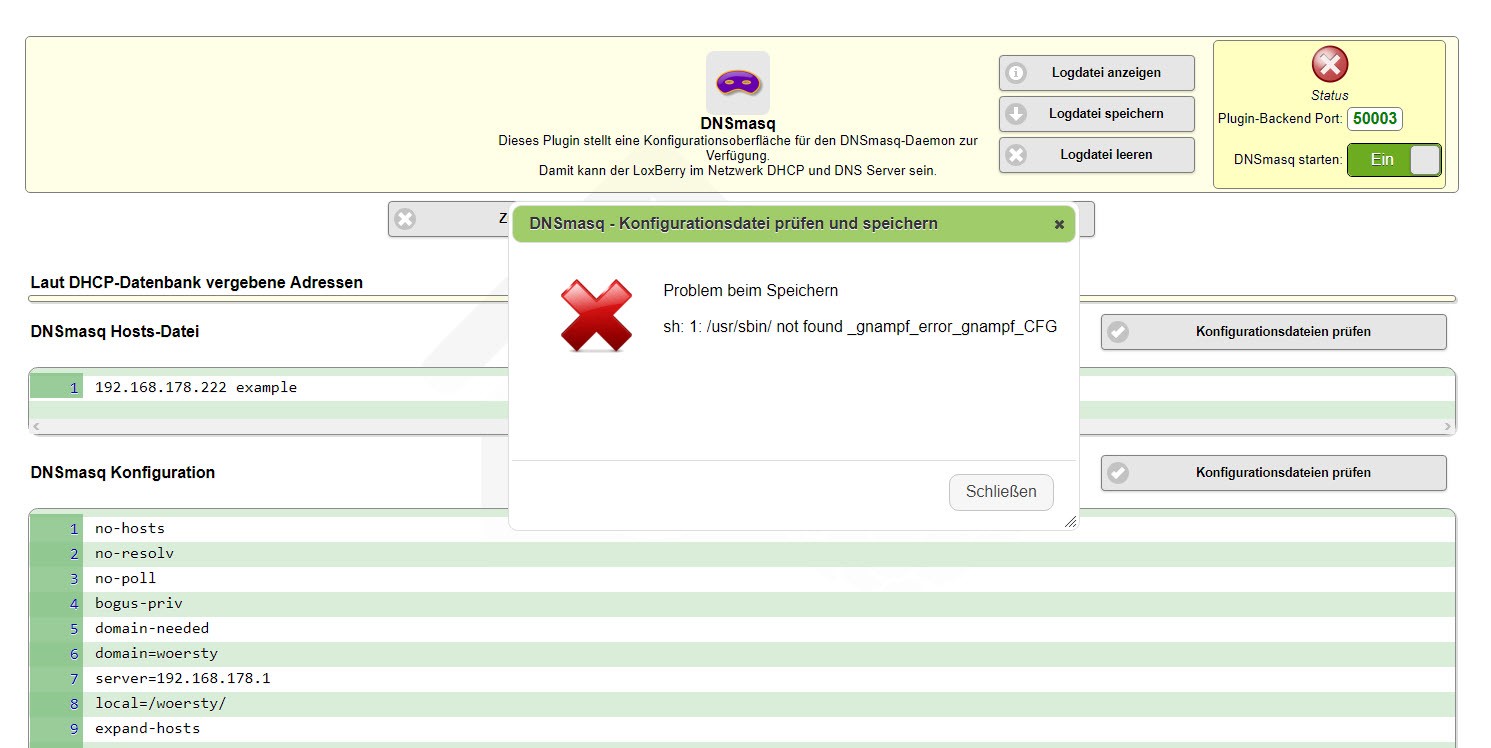Download the log via Logdatei speichern

point(1096,114)
